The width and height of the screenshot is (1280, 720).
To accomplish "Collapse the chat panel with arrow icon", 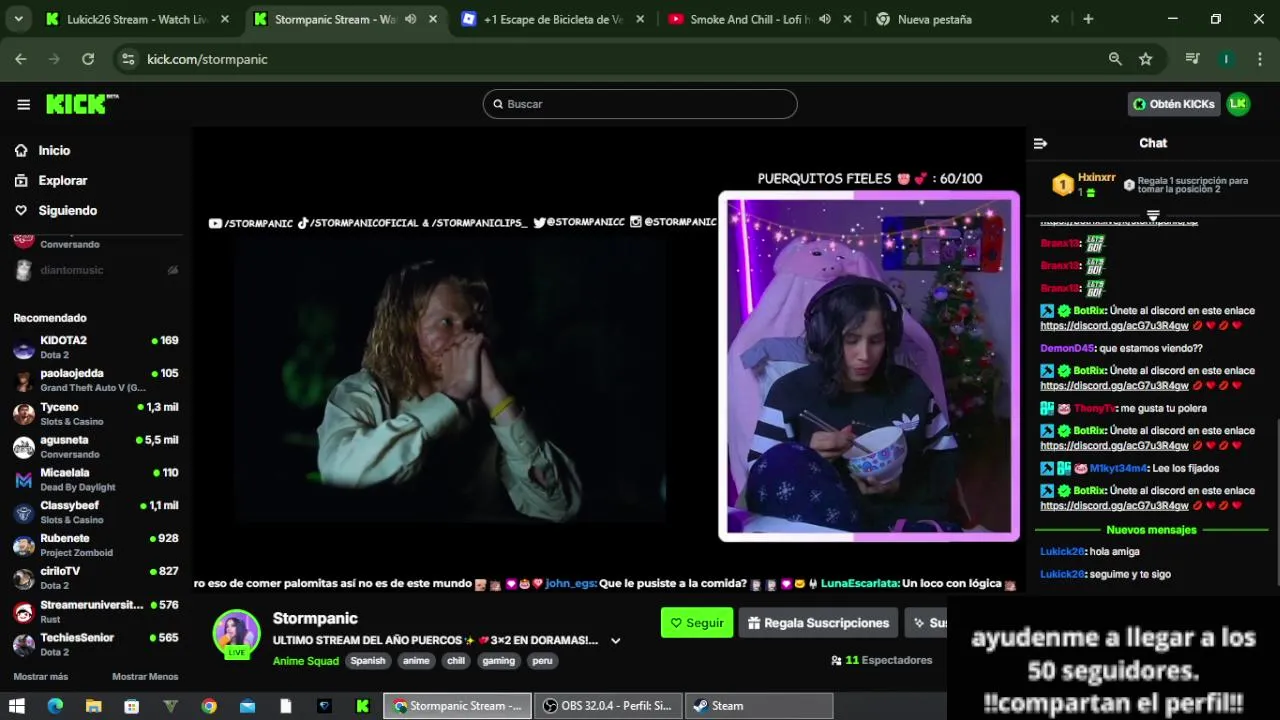I will 1040,143.
